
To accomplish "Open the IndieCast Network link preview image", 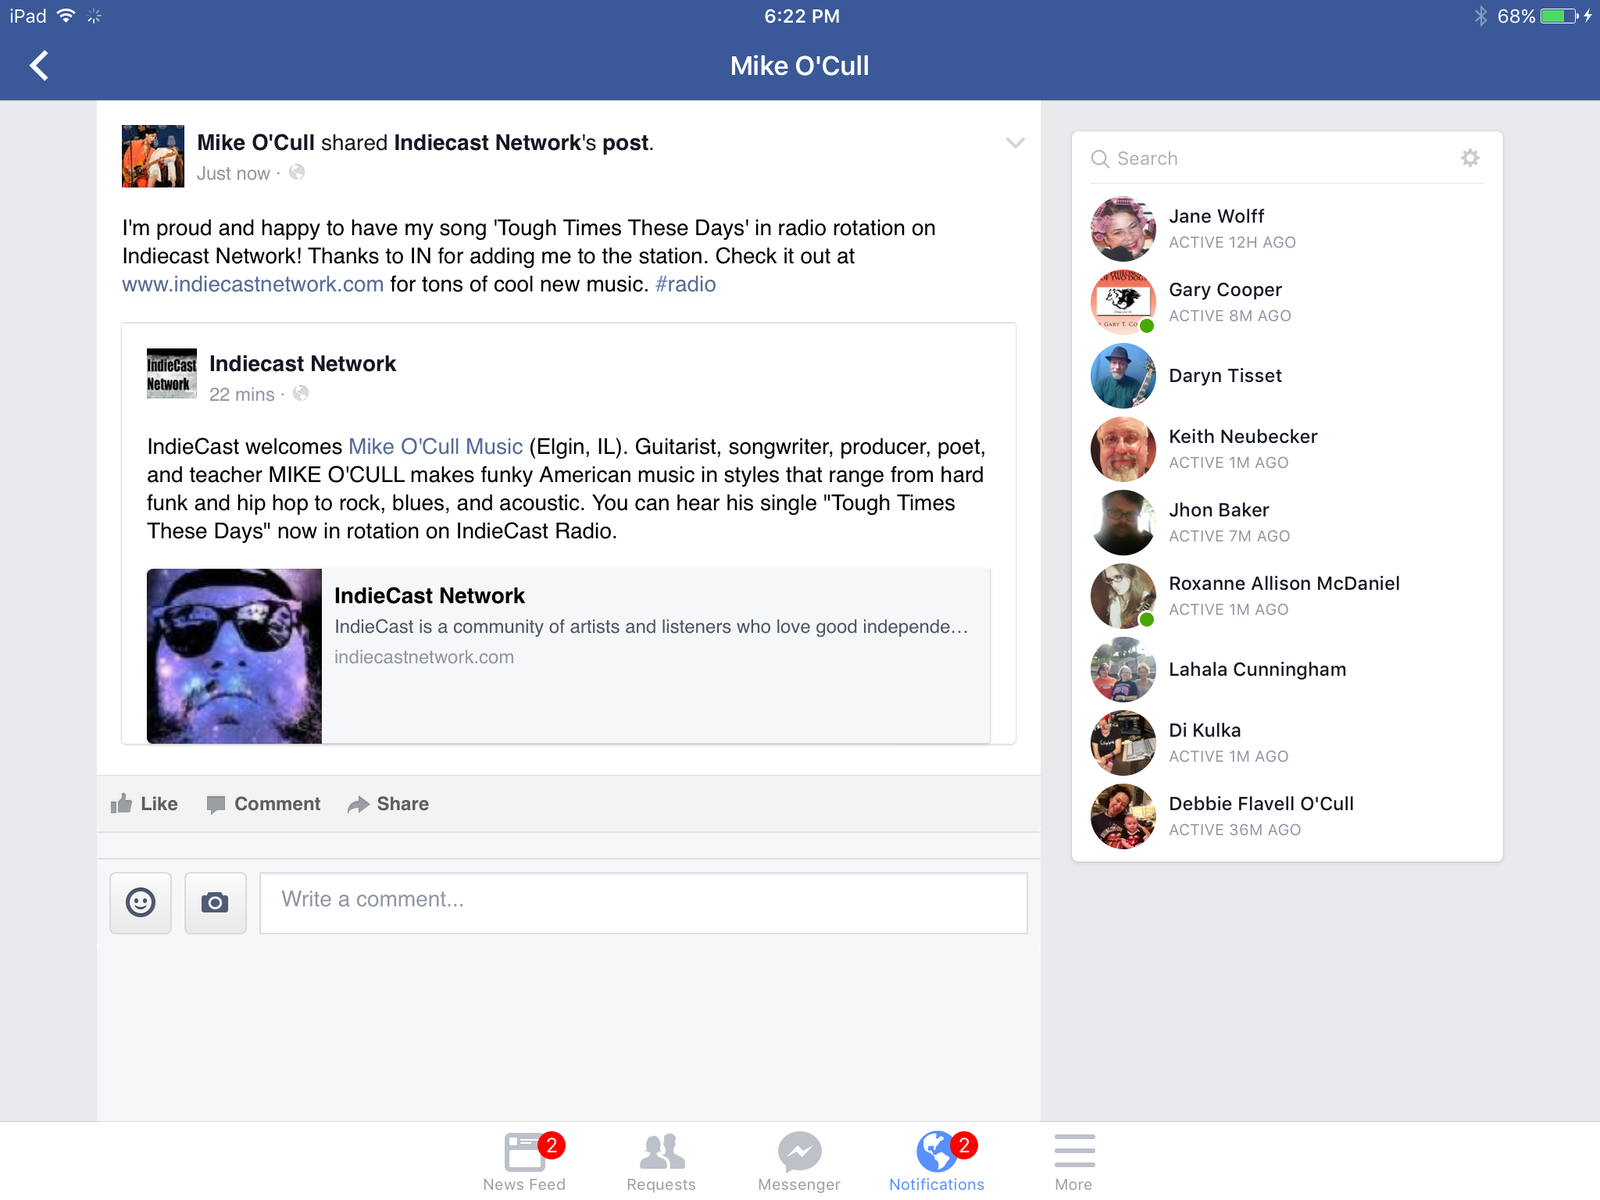I will click(234, 656).
